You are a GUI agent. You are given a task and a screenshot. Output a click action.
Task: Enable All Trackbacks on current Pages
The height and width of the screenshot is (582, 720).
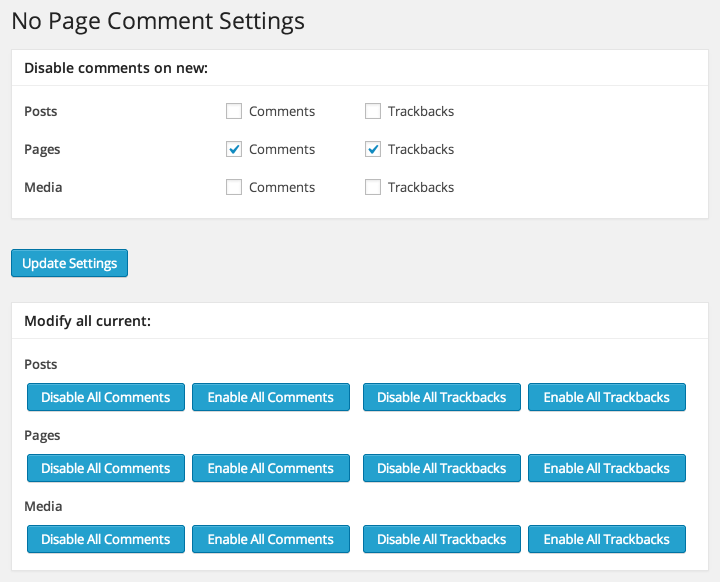coord(606,468)
